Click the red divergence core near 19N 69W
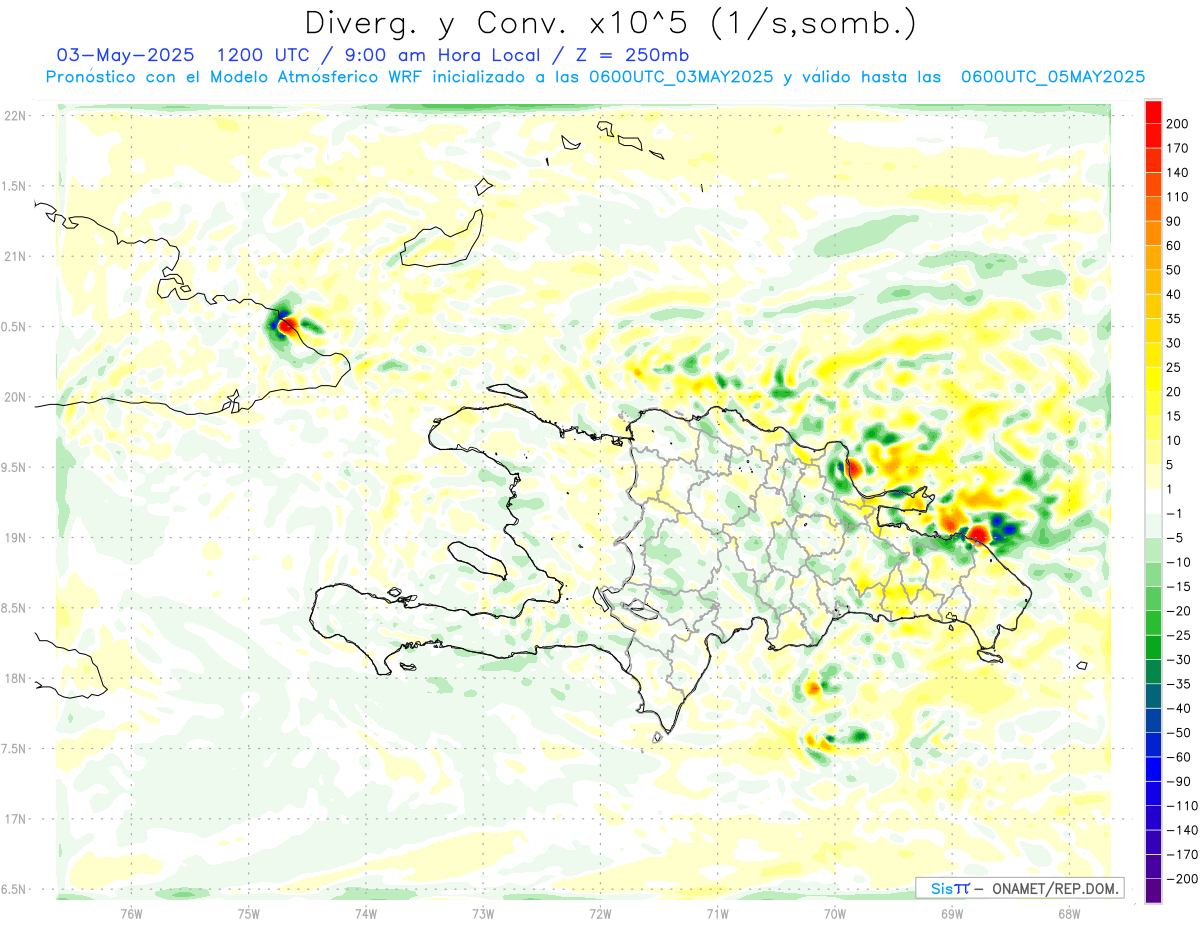This screenshot has height=927, width=1200. point(978,534)
